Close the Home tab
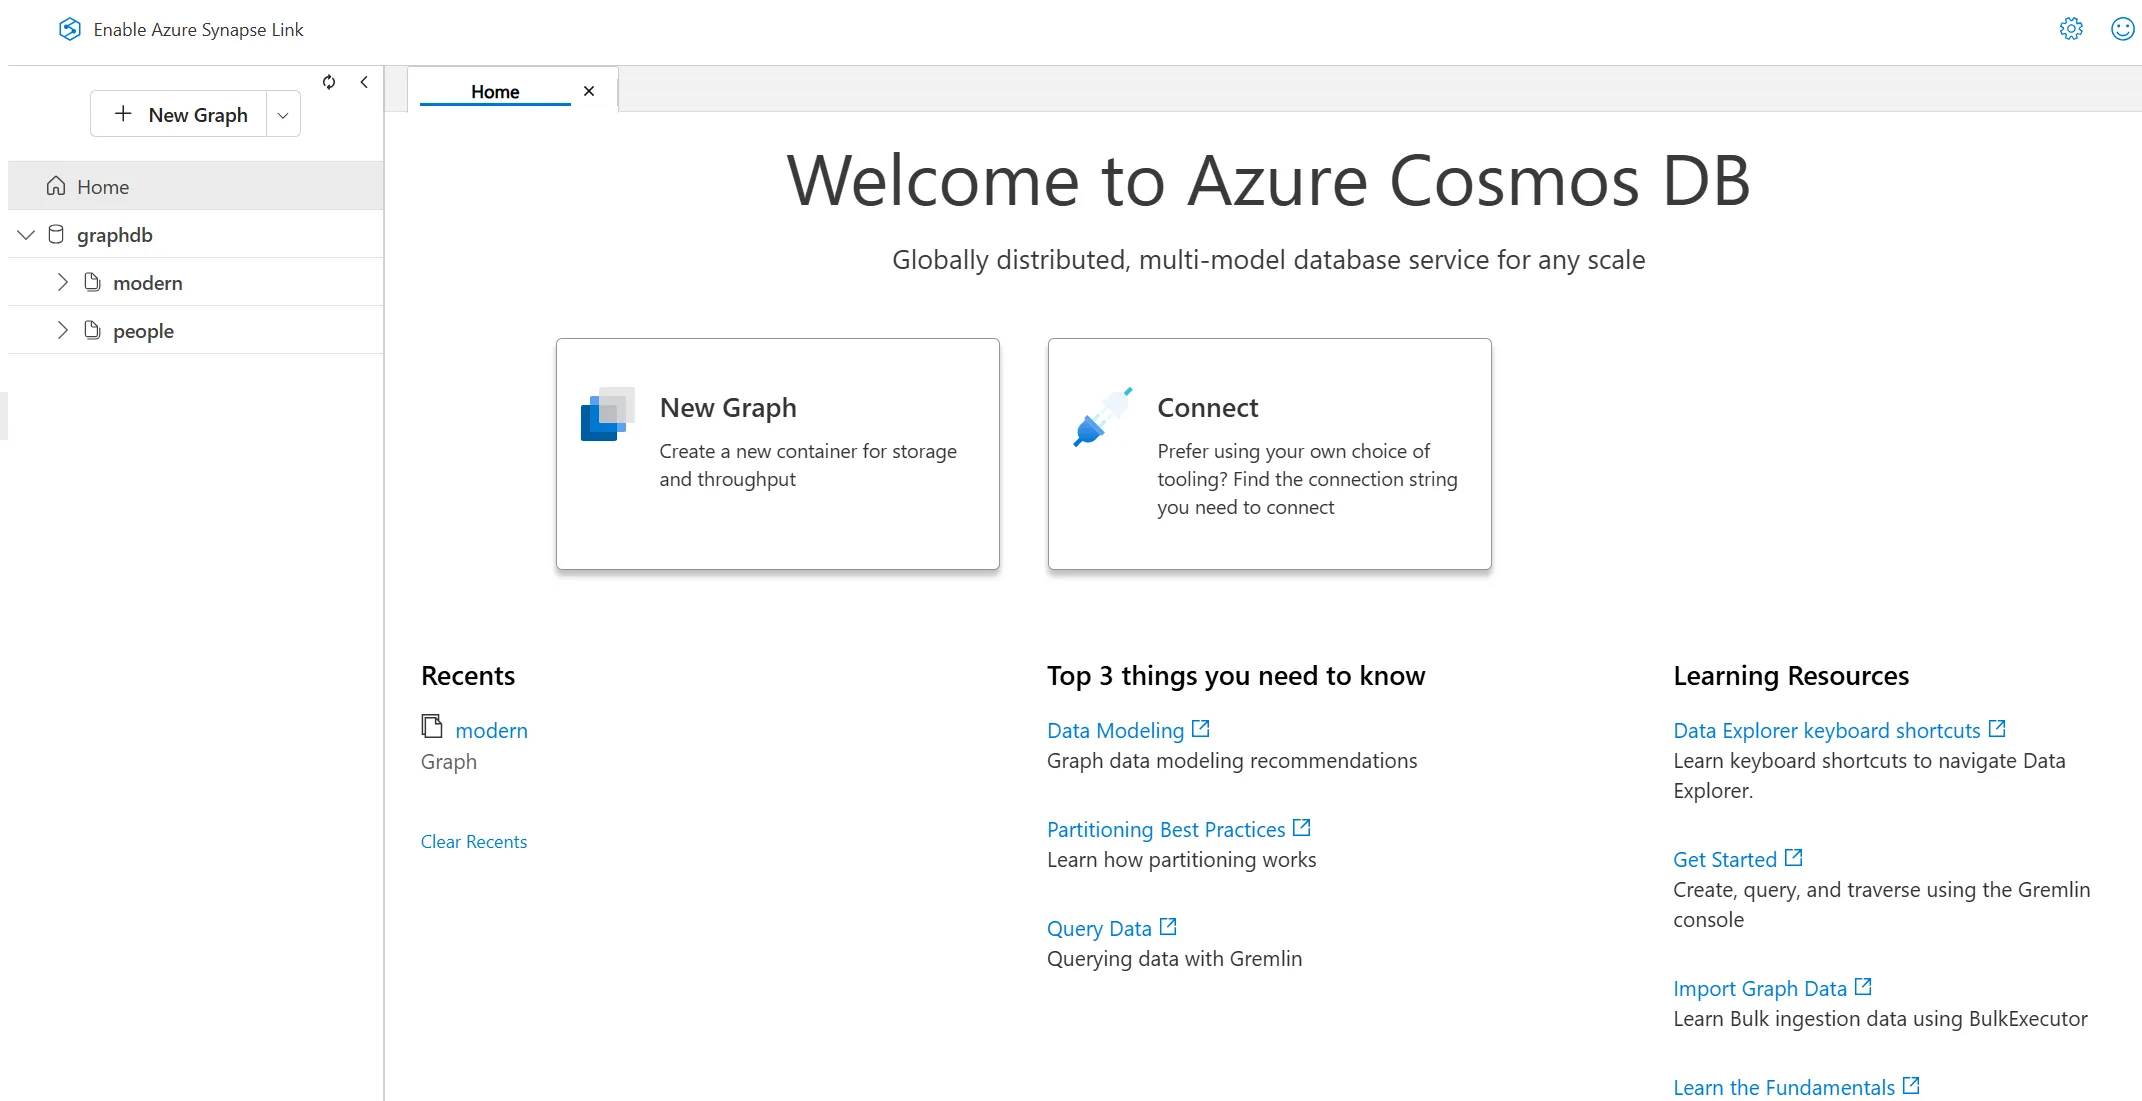This screenshot has height=1101, width=2142. click(589, 91)
